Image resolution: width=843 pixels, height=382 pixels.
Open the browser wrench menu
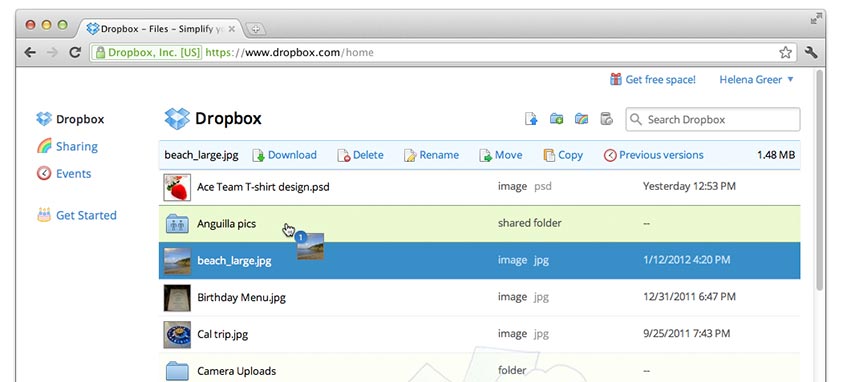pyautogui.click(x=811, y=52)
